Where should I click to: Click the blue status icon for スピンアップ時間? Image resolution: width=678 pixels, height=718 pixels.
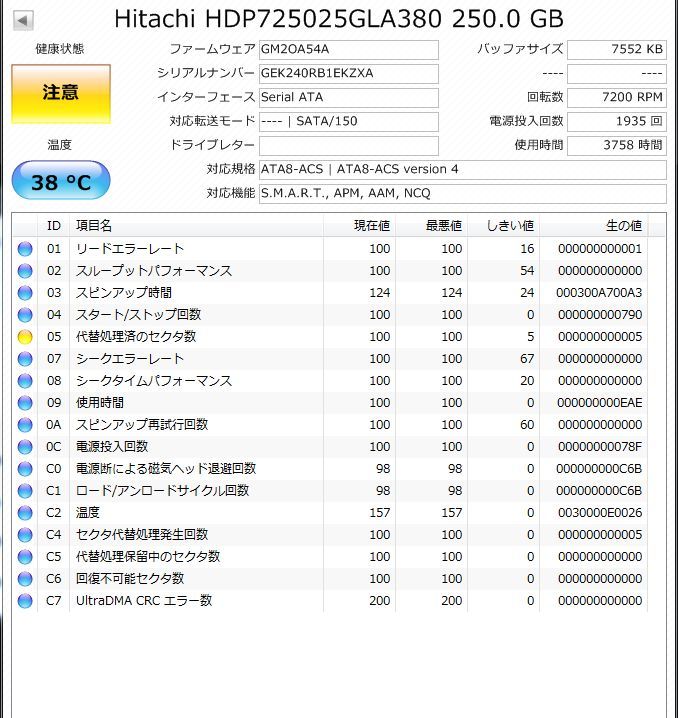coord(25,293)
